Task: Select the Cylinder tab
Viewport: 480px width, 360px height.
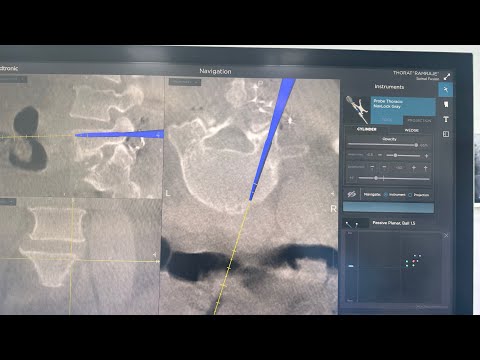Action: point(366,129)
